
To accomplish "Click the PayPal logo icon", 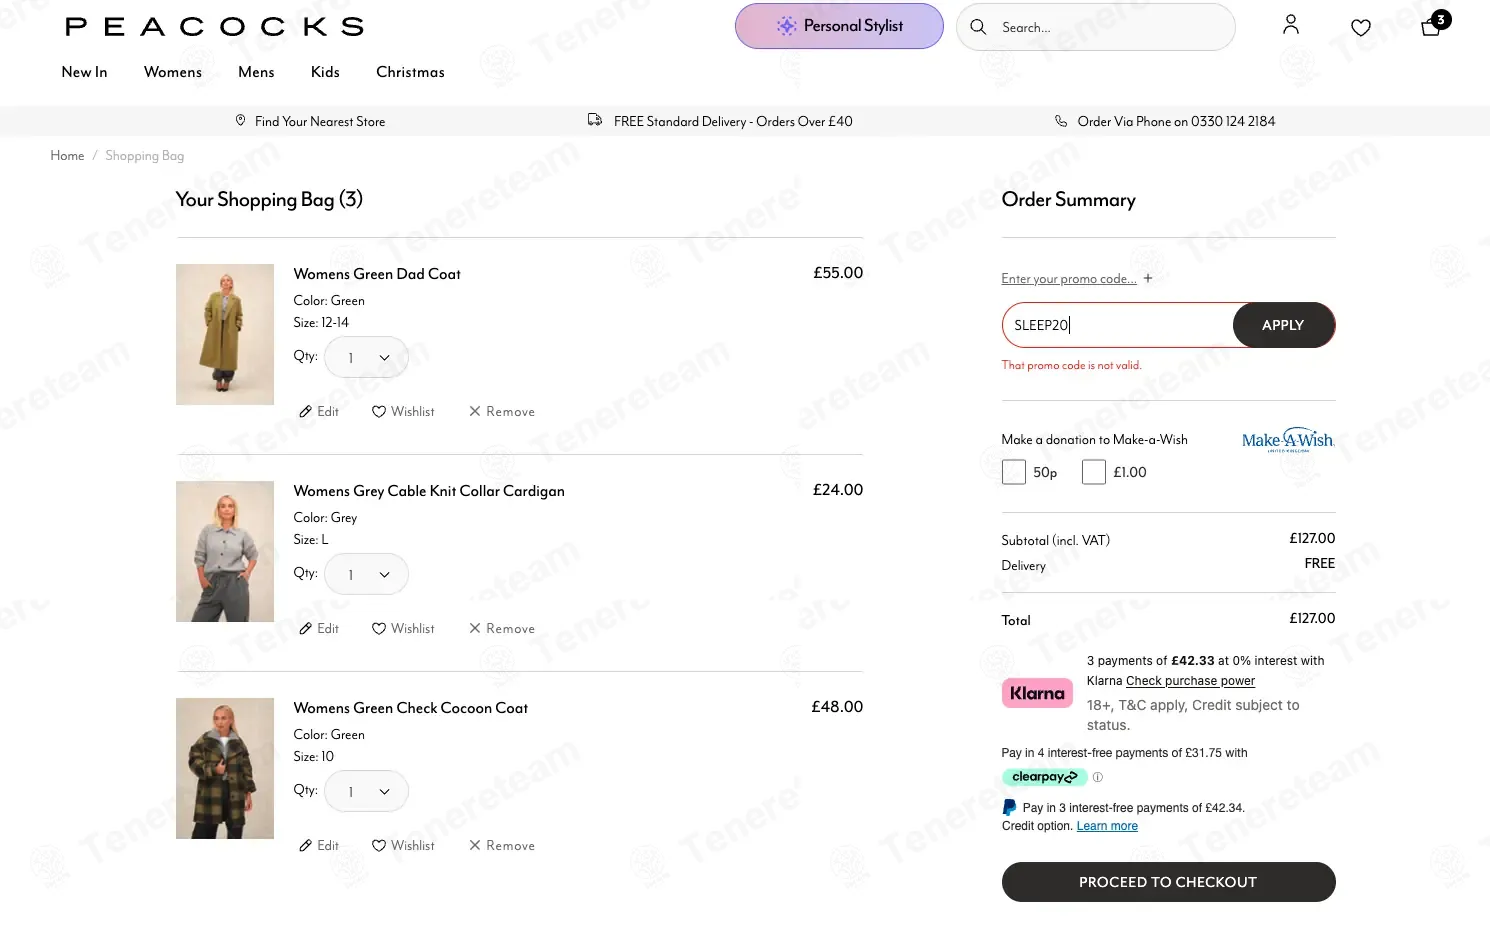I will [1009, 808].
